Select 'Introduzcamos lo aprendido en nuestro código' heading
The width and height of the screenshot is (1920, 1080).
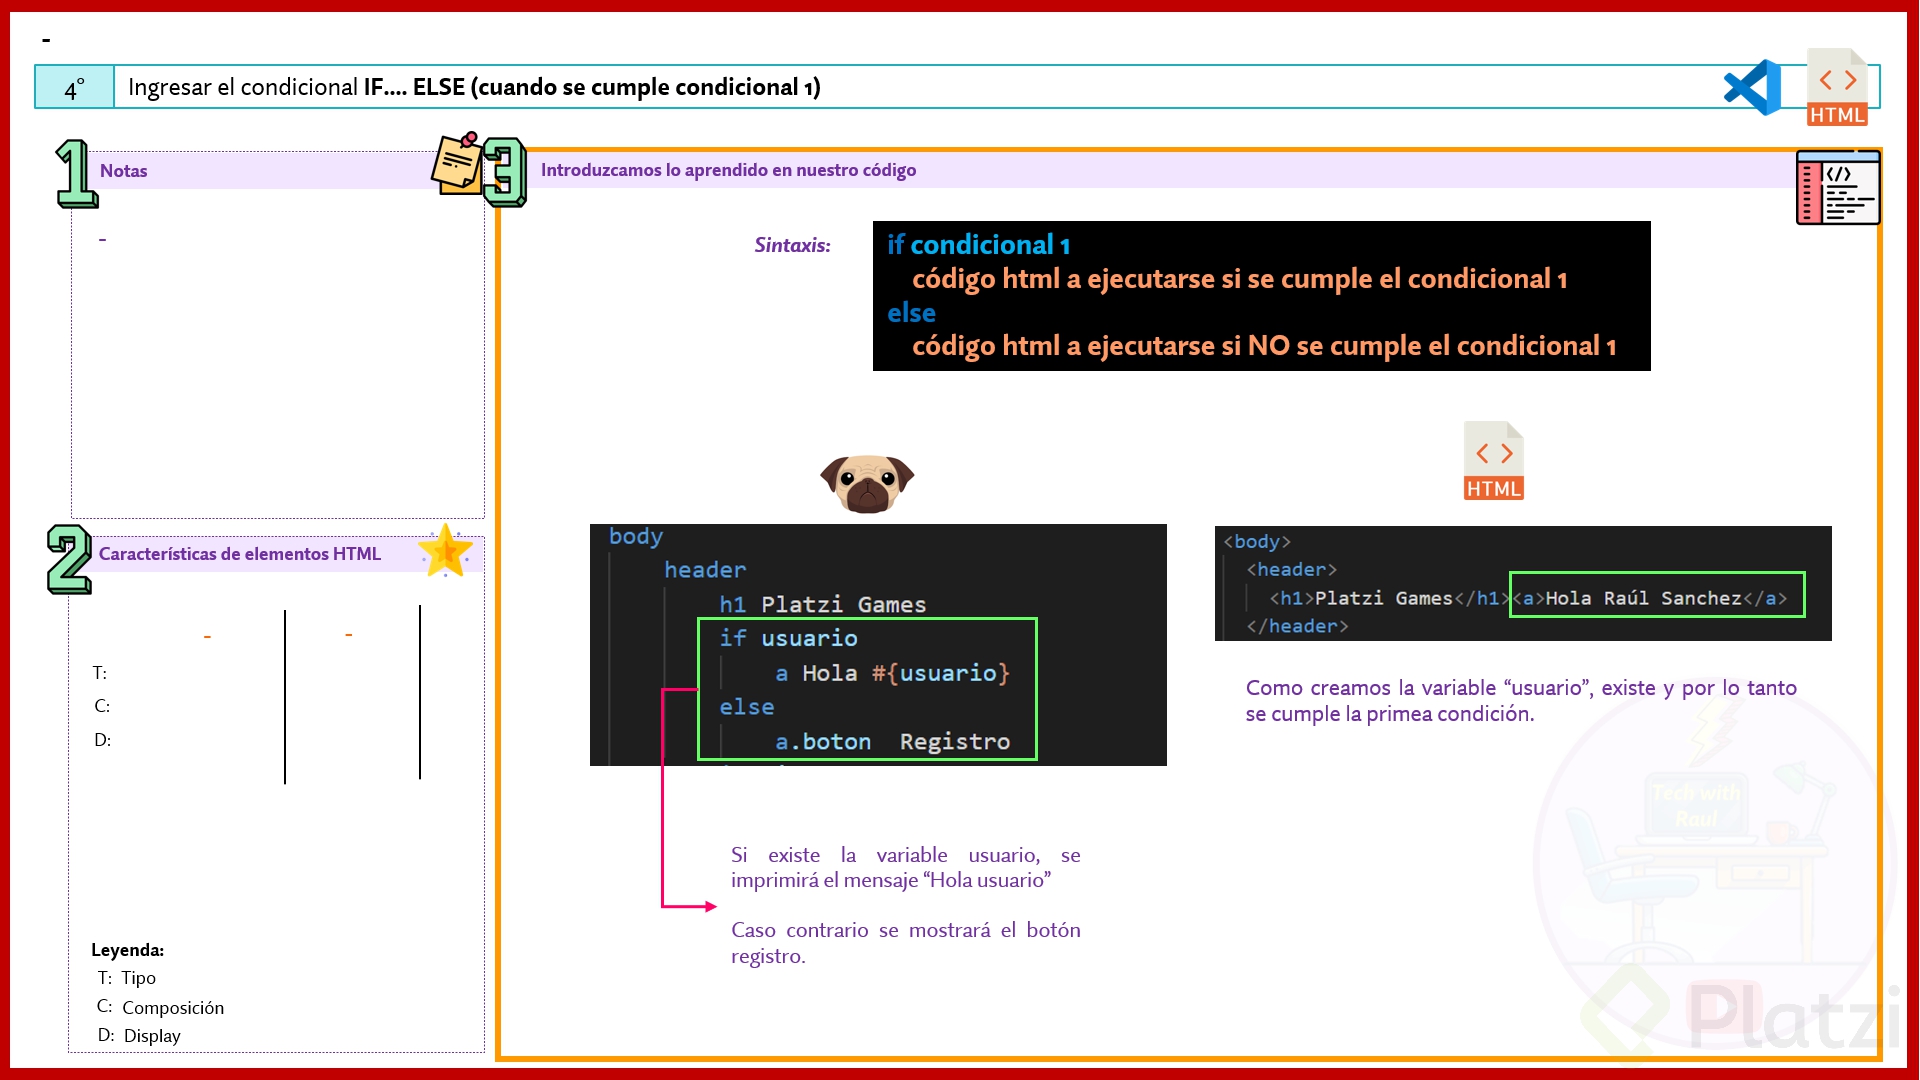[x=728, y=170]
